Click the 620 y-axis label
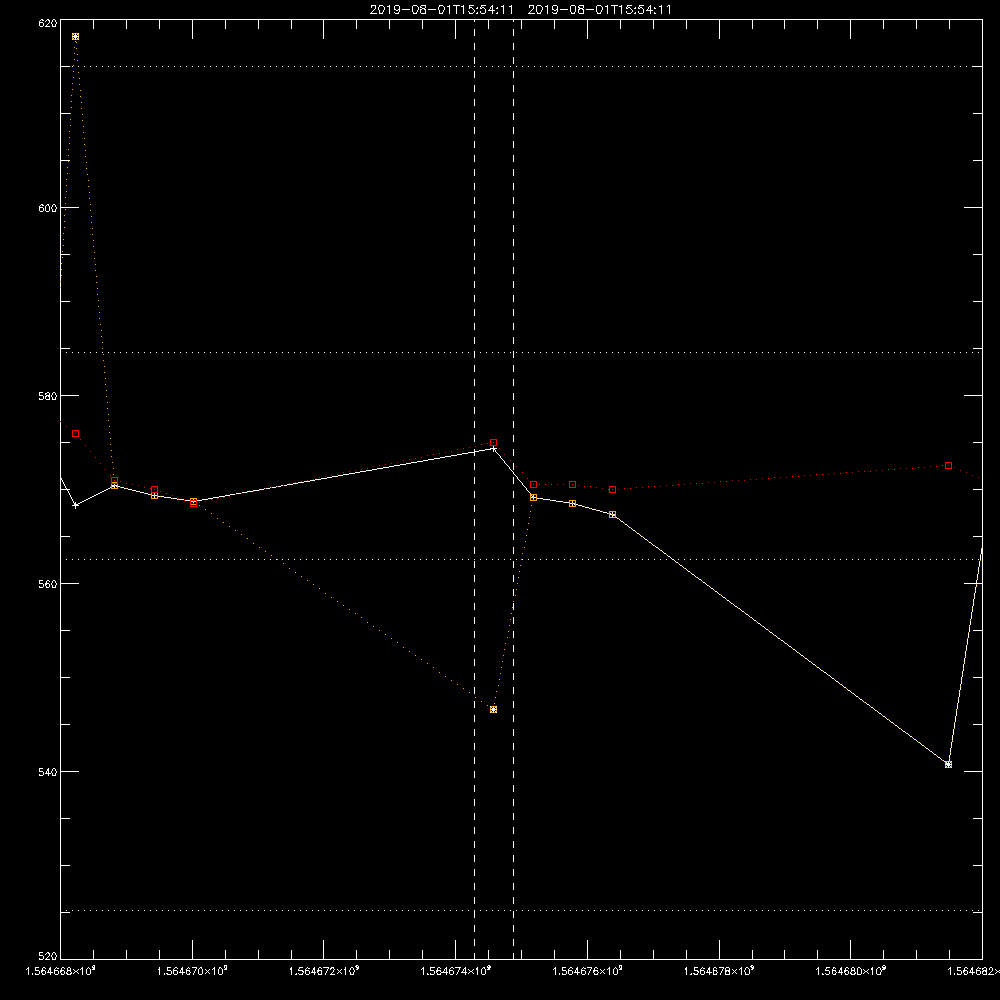1000x1000 pixels. tap(49, 23)
